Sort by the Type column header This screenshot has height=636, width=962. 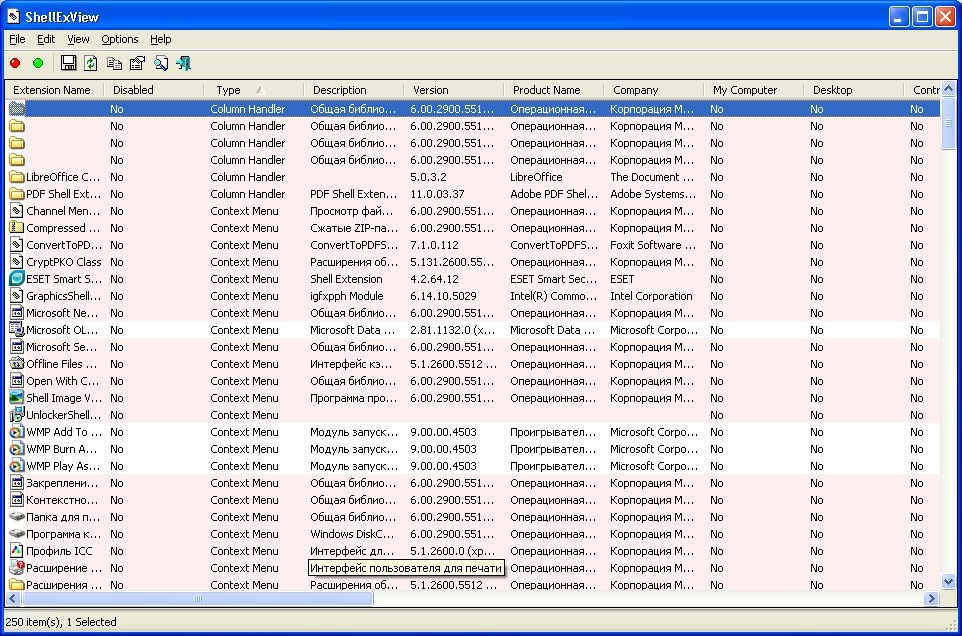253,90
